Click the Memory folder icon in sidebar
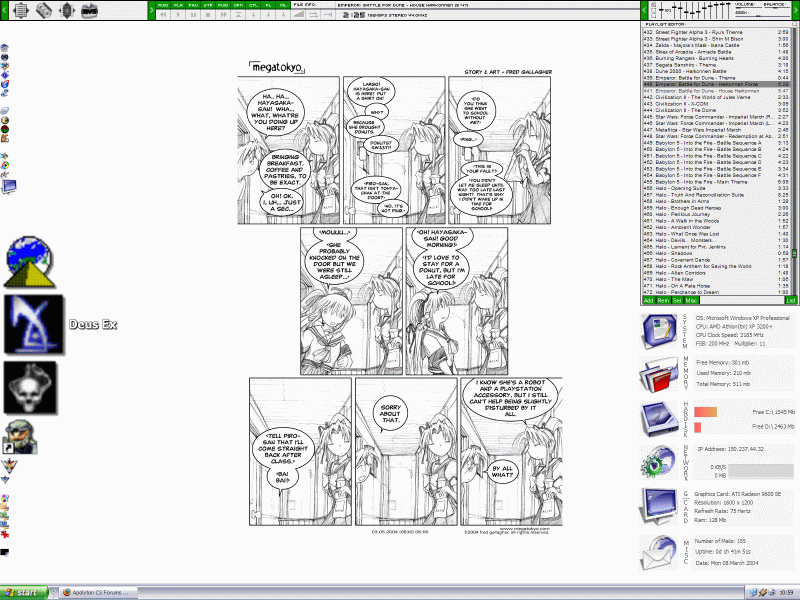Image resolution: width=800 pixels, height=600 pixels. (x=661, y=376)
